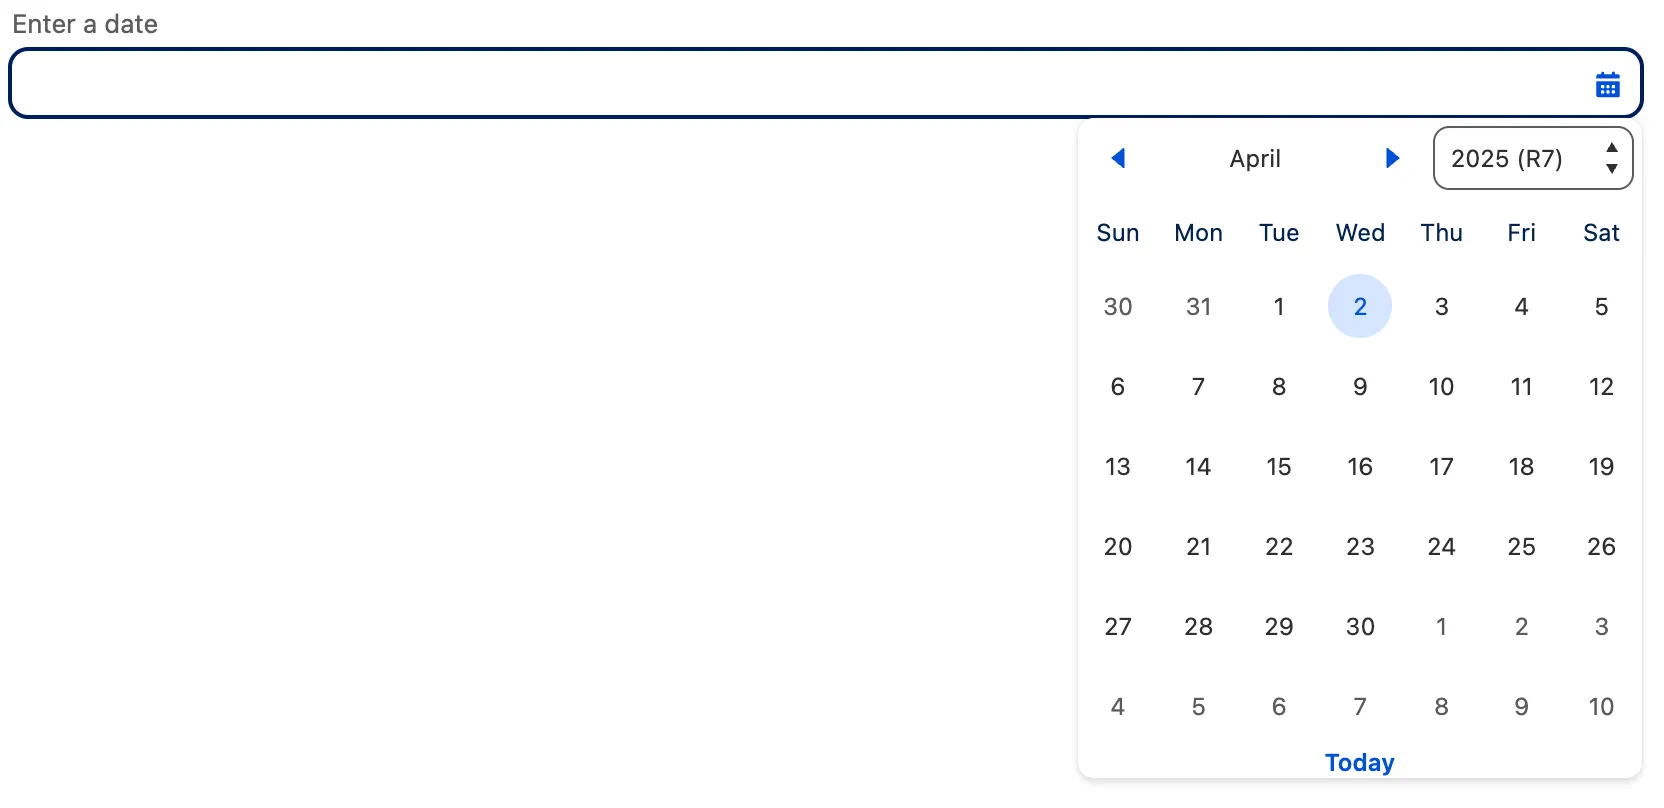Select April 1 Tuesday date
This screenshot has height=808, width=1664.
pos(1278,306)
